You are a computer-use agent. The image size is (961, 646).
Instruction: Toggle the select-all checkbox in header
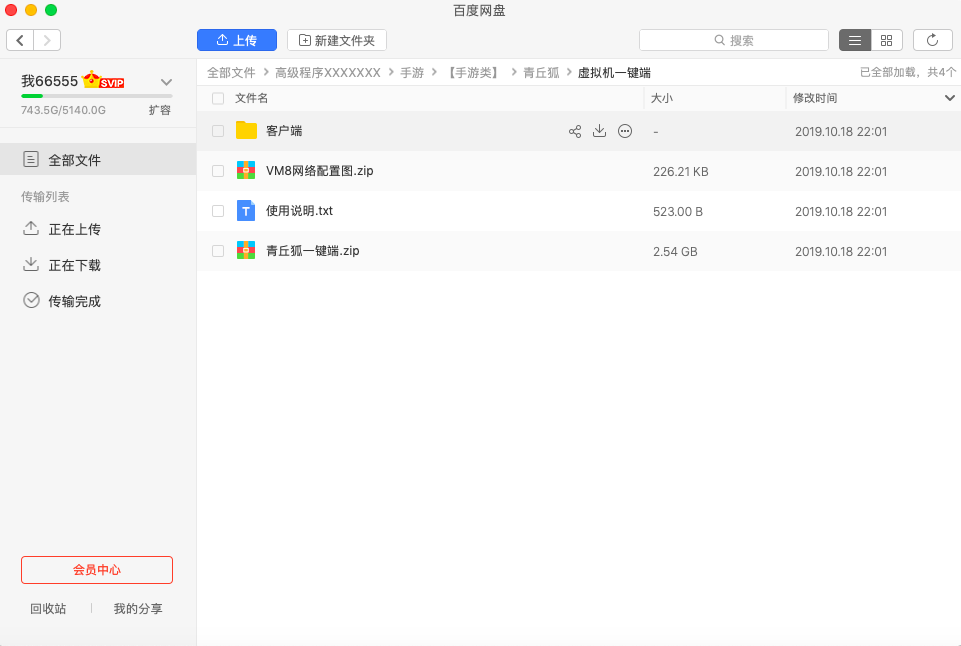(218, 98)
